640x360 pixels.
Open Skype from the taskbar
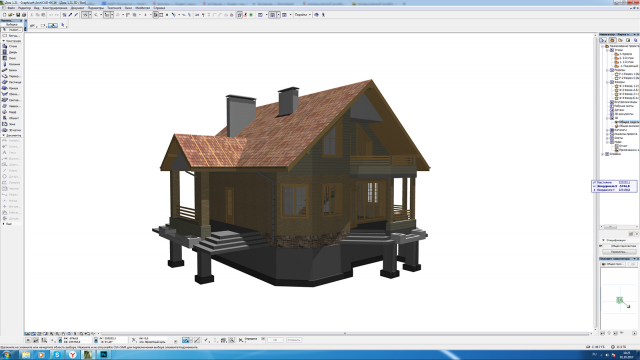tap(57, 355)
